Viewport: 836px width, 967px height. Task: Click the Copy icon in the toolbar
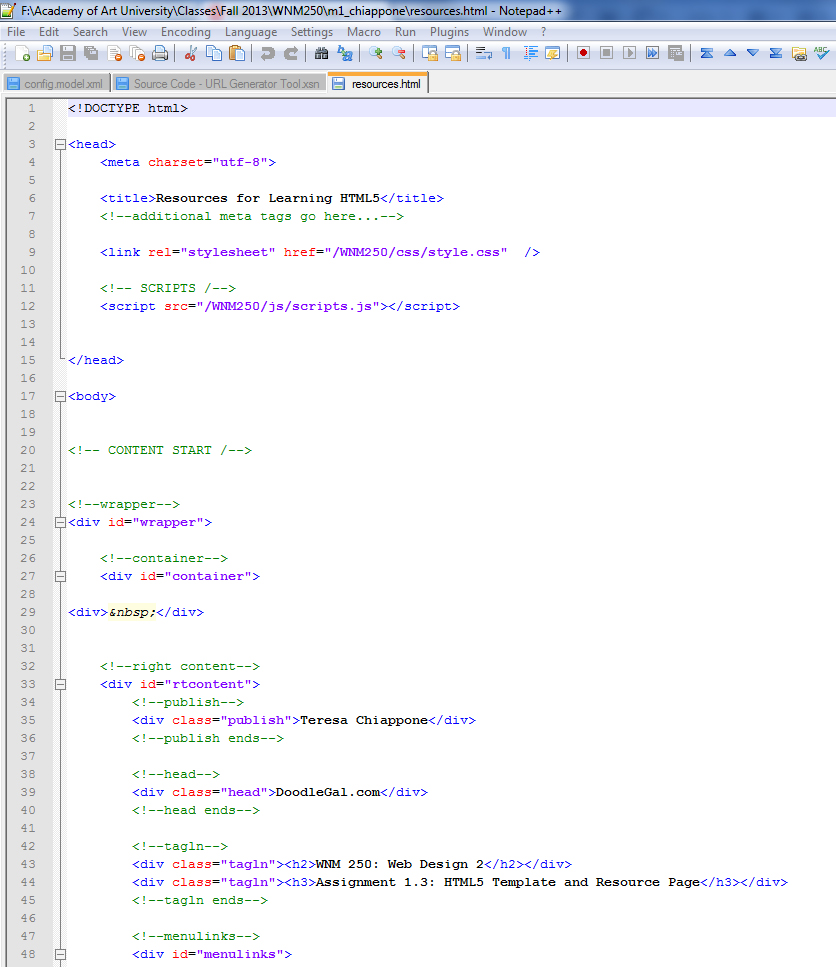pyautogui.click(x=213, y=54)
